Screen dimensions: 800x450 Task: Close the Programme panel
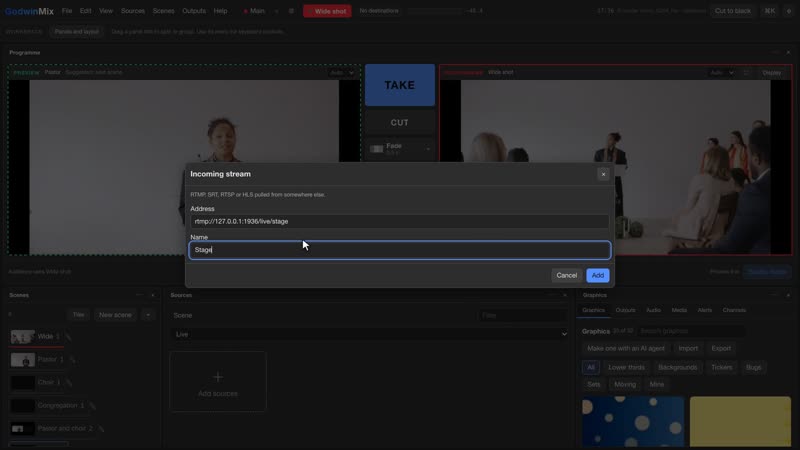(788, 53)
